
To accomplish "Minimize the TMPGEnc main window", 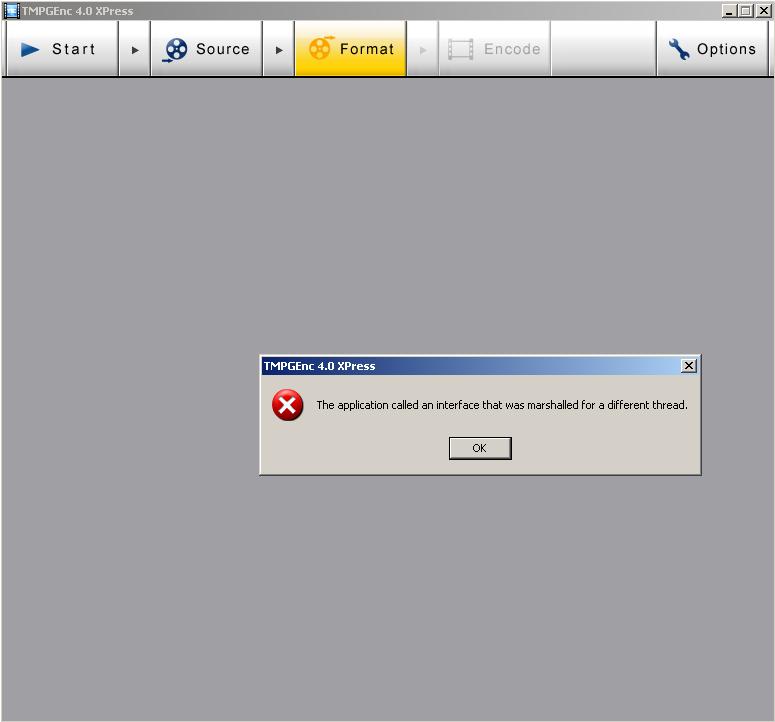I will point(729,10).
